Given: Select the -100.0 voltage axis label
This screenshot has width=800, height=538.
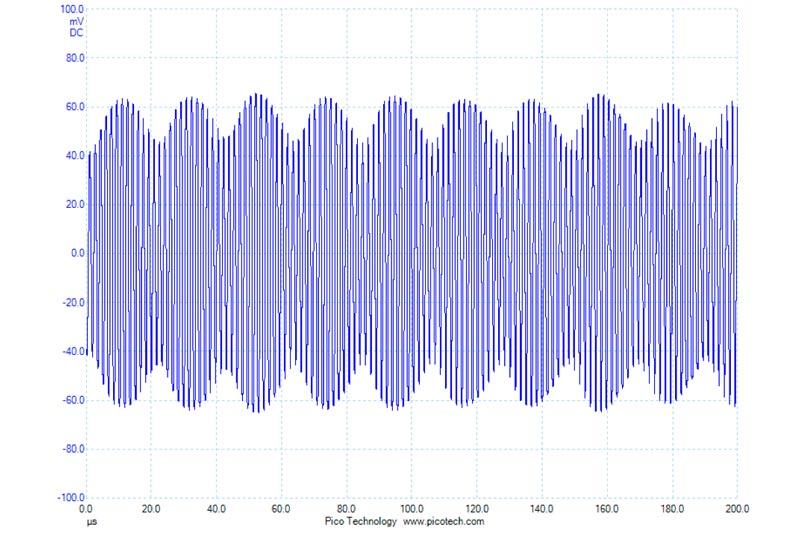Looking at the screenshot, I should 71,497.
